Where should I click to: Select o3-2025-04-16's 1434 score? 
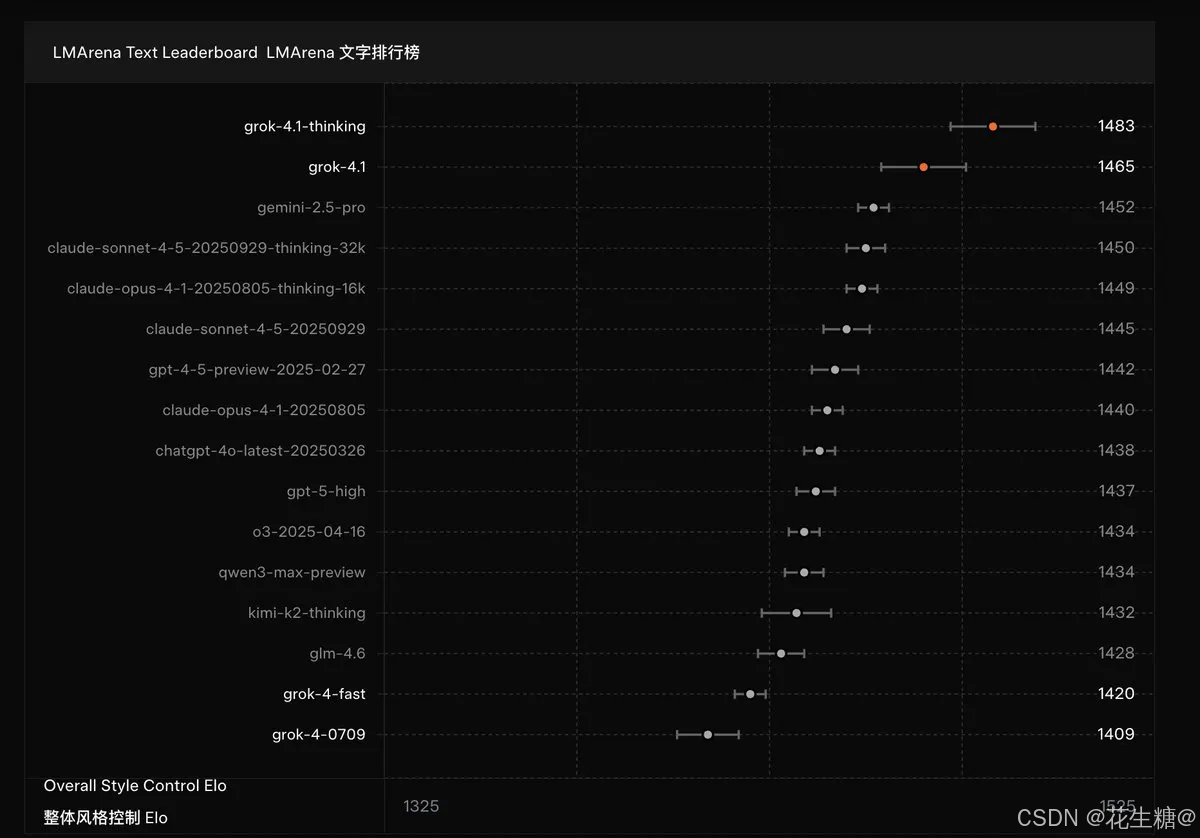tap(1116, 532)
